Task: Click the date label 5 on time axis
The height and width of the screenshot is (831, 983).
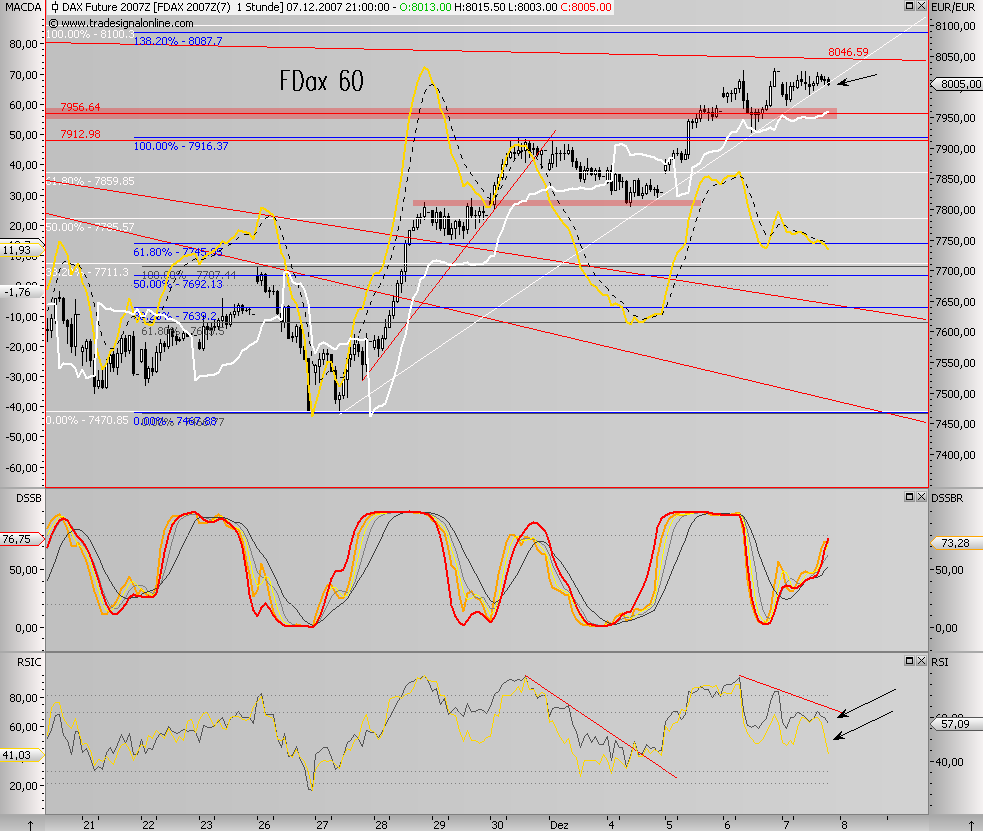Action: click(669, 825)
